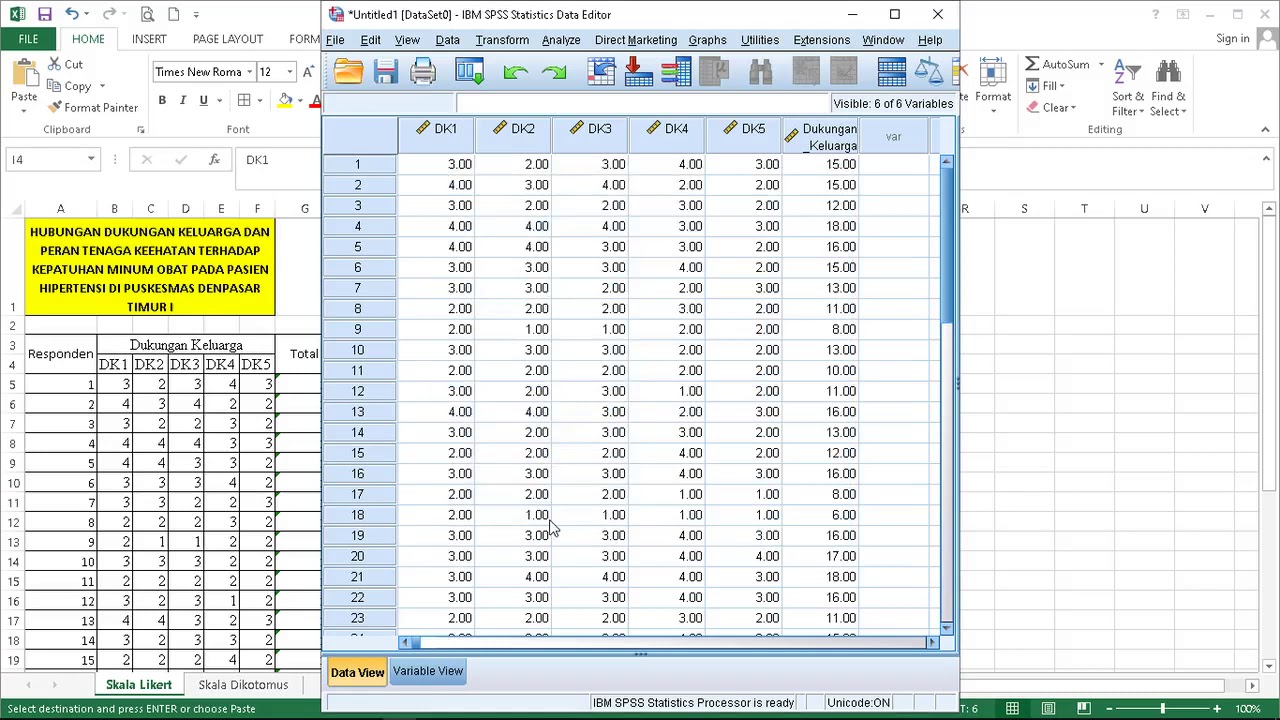Open data document folder icon in SPSS

[349, 71]
